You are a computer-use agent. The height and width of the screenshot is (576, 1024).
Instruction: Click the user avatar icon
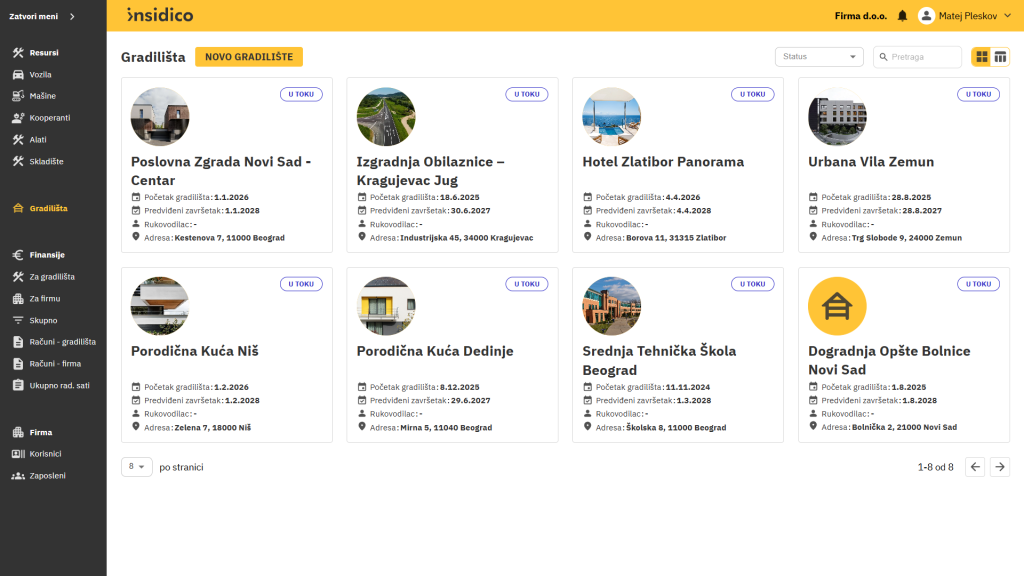point(926,16)
